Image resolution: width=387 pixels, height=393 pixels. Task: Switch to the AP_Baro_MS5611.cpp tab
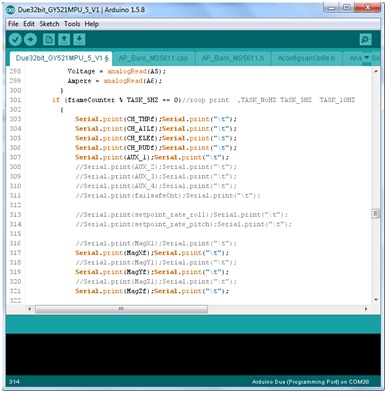coord(153,58)
